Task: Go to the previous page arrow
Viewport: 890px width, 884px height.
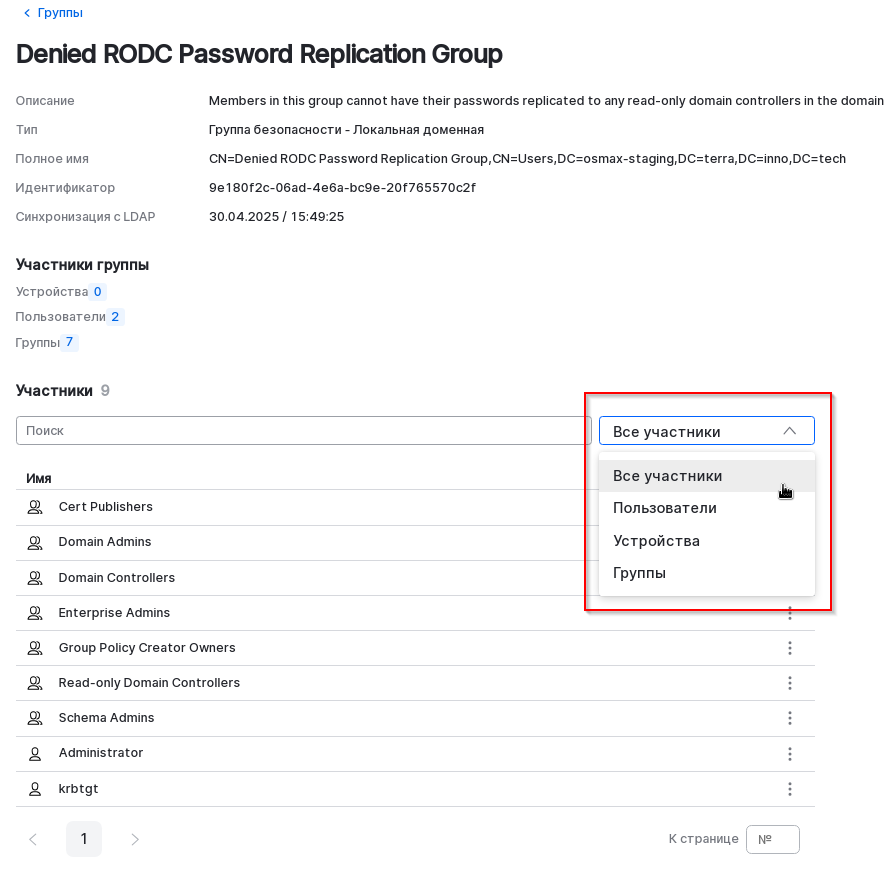Action: tap(33, 839)
